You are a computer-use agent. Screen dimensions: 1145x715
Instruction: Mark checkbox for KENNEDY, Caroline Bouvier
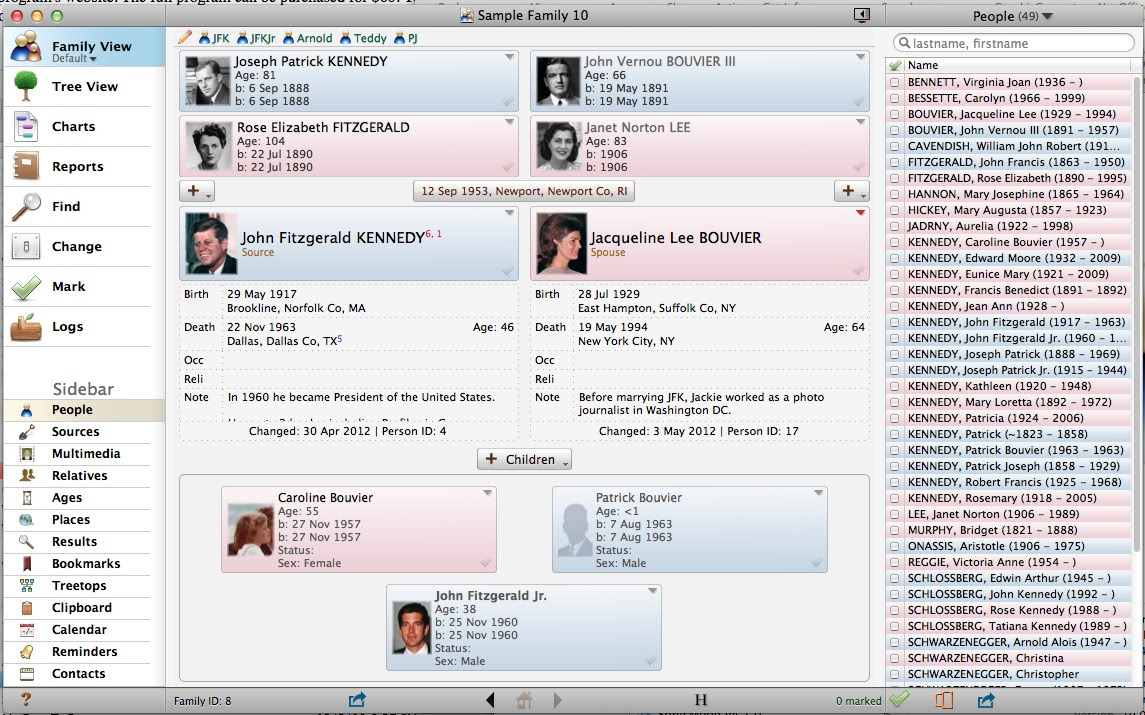click(895, 242)
